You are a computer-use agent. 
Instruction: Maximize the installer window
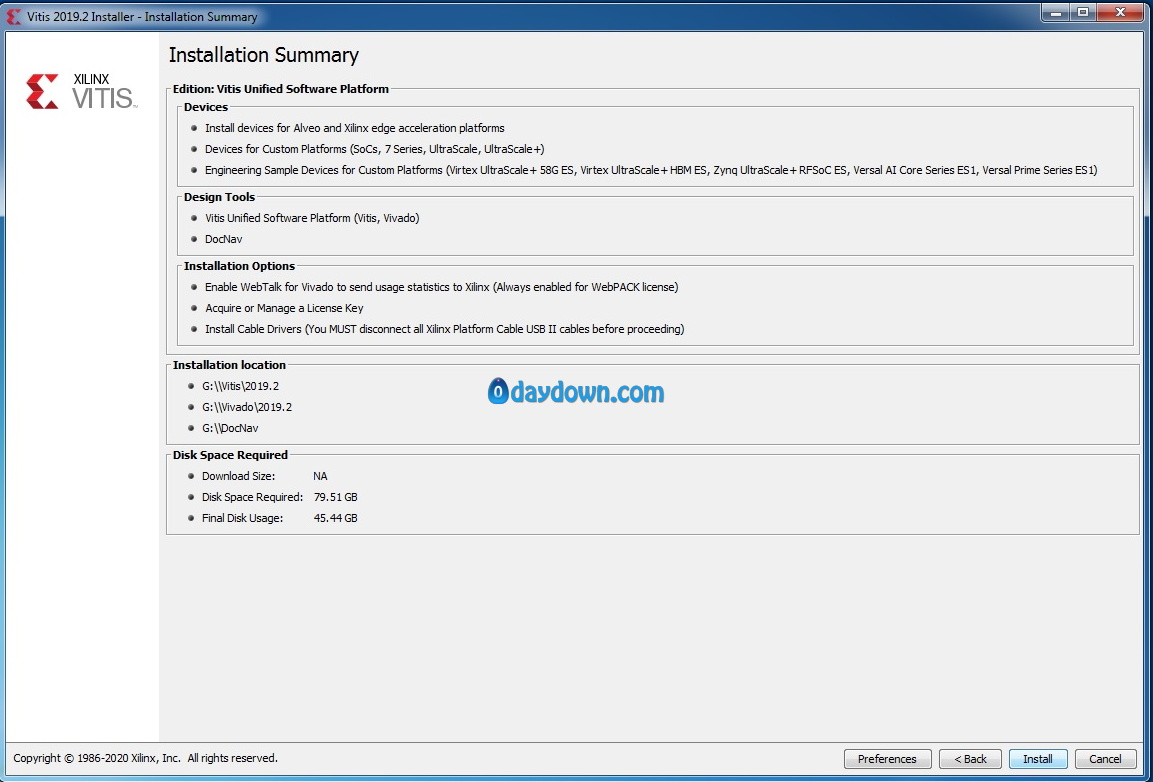pos(1082,12)
